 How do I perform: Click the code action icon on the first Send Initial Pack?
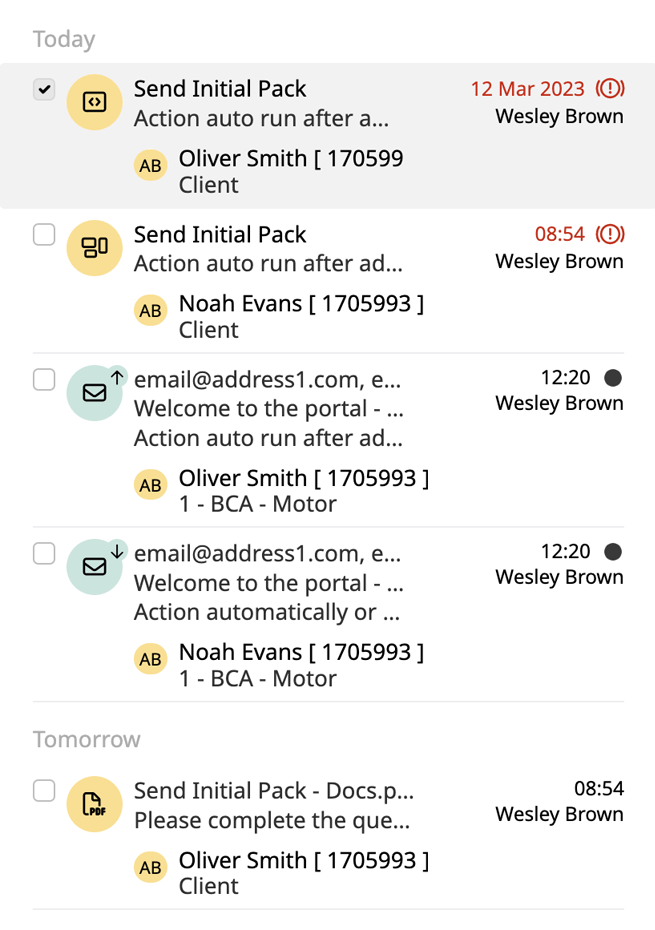pos(94,102)
